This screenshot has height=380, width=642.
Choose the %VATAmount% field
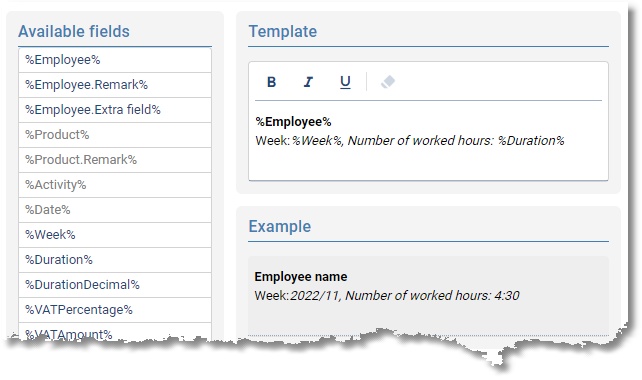point(115,332)
